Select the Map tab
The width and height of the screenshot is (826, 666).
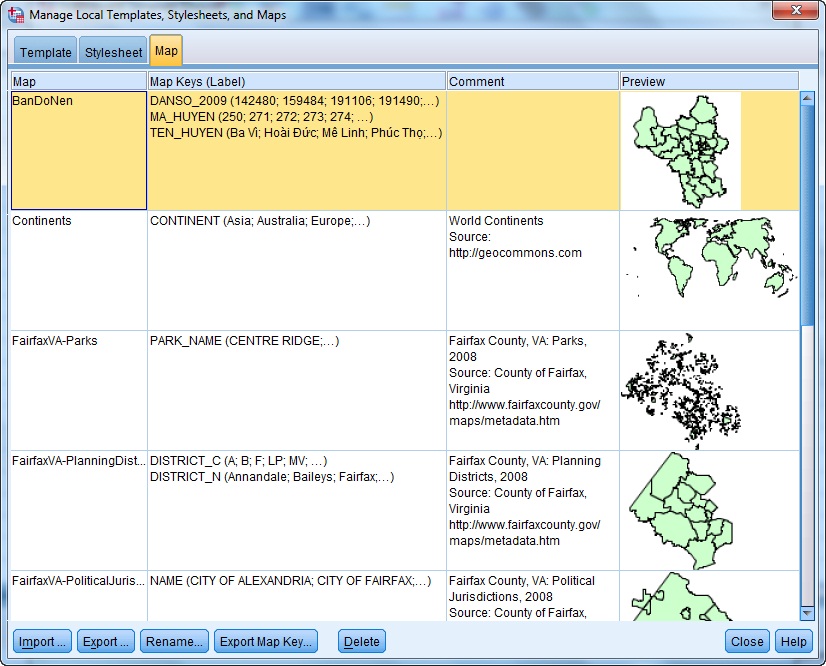tap(166, 51)
